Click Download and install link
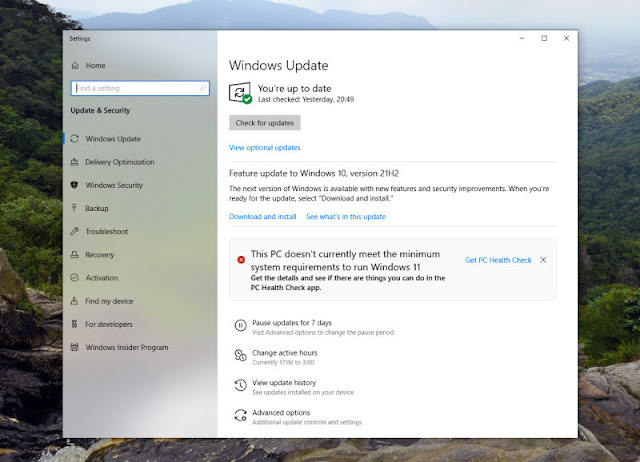 click(x=262, y=217)
